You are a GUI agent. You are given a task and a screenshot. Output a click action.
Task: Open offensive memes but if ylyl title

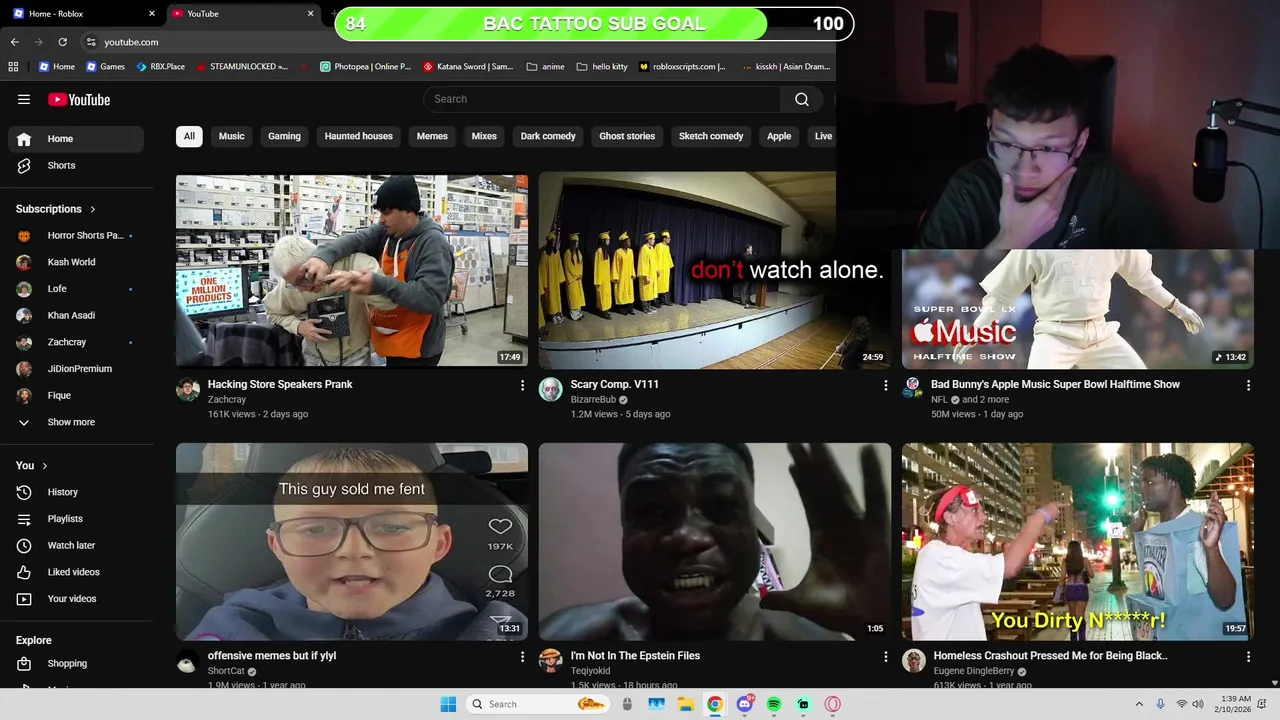point(272,656)
